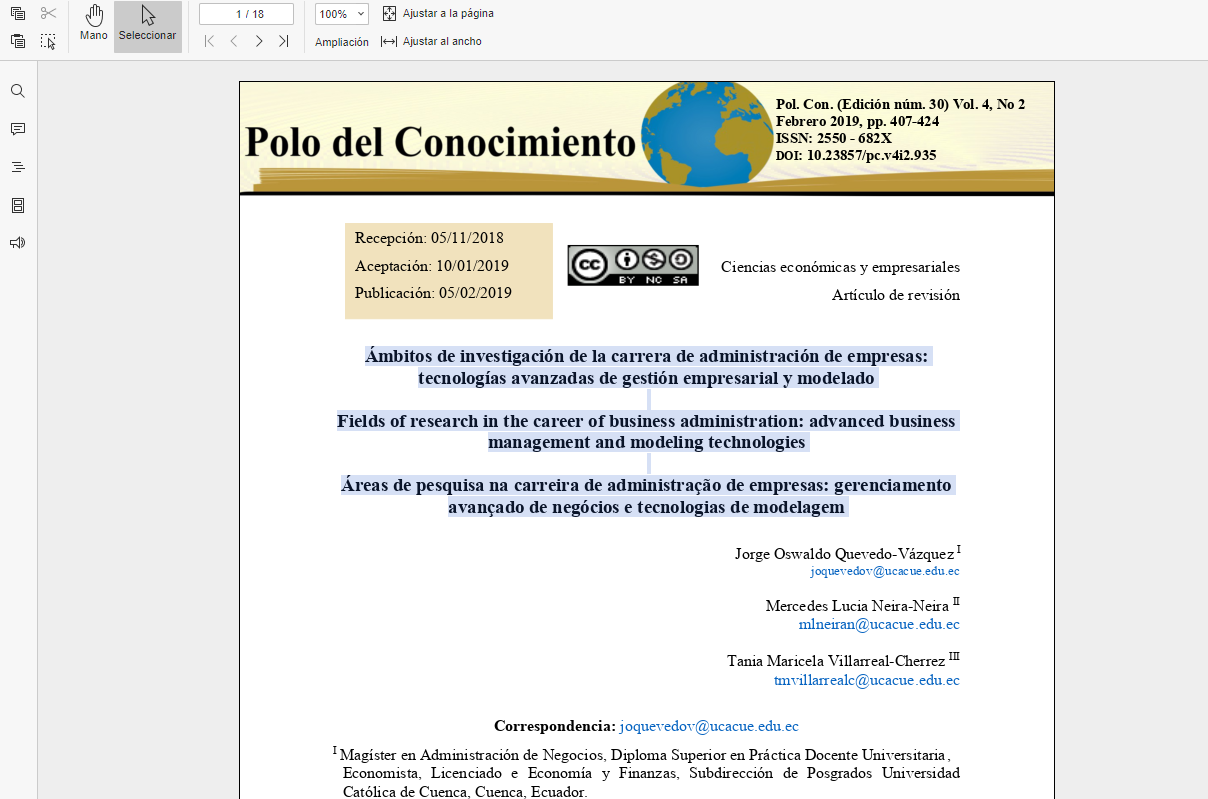Click the page number field showing 1 / 18
Screen dimensions: 1208x799
246,14
